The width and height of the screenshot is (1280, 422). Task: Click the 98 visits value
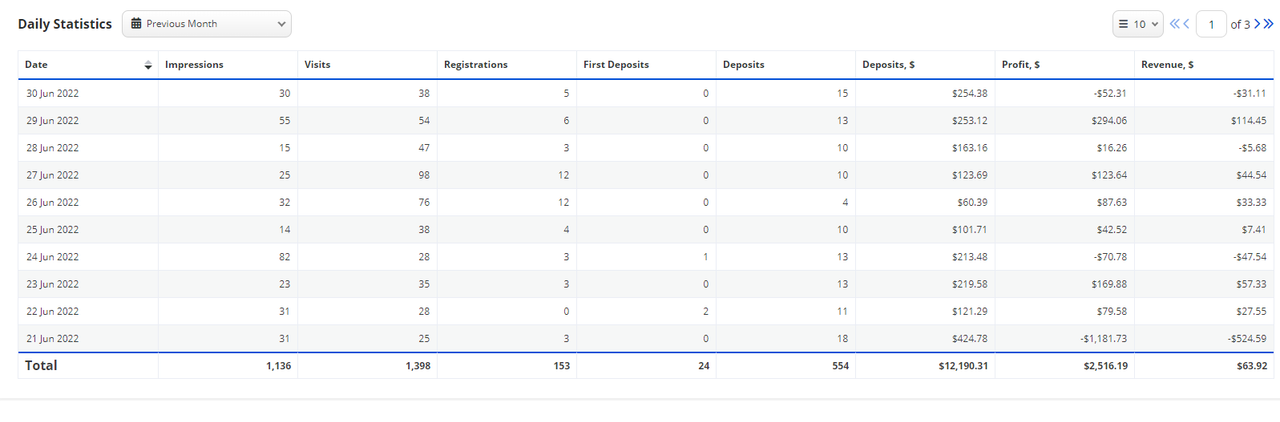[424, 175]
